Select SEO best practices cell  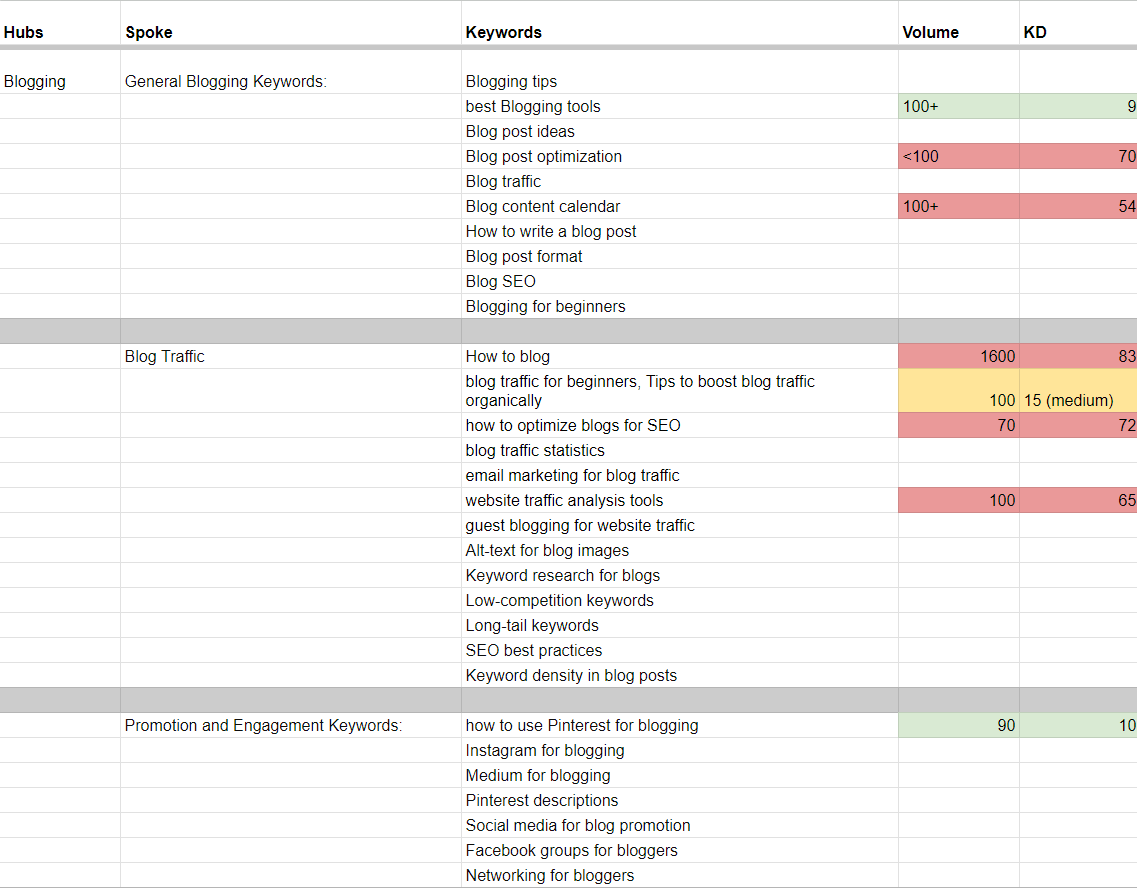click(x=679, y=650)
